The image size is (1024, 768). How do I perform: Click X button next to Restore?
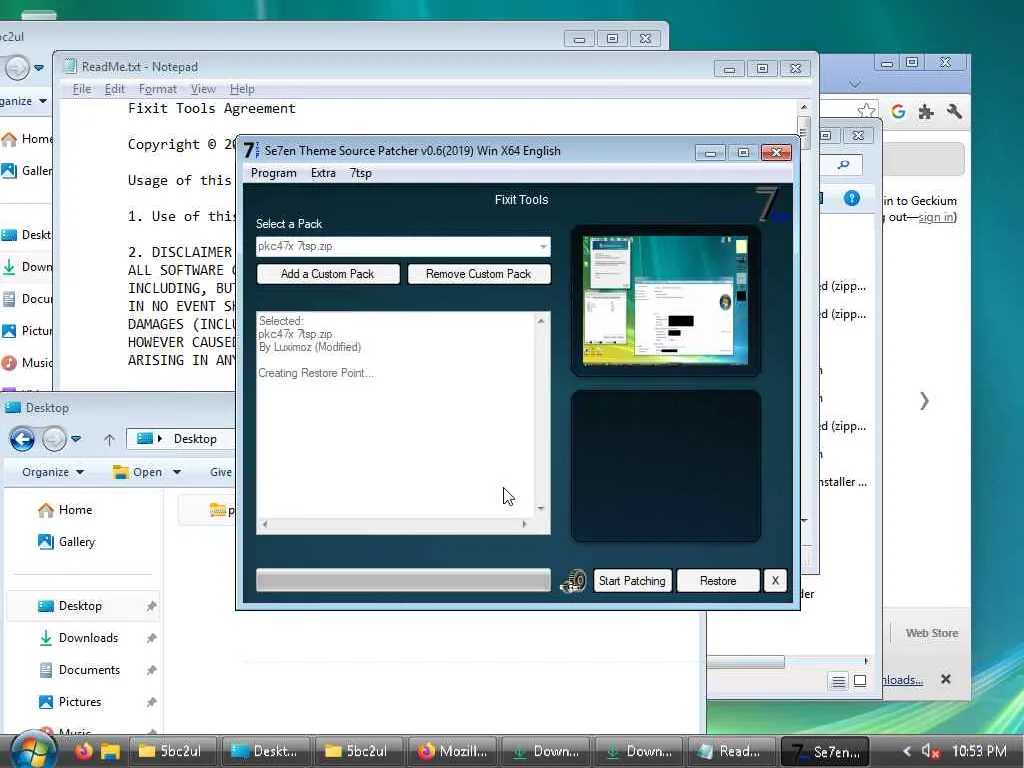[775, 581]
